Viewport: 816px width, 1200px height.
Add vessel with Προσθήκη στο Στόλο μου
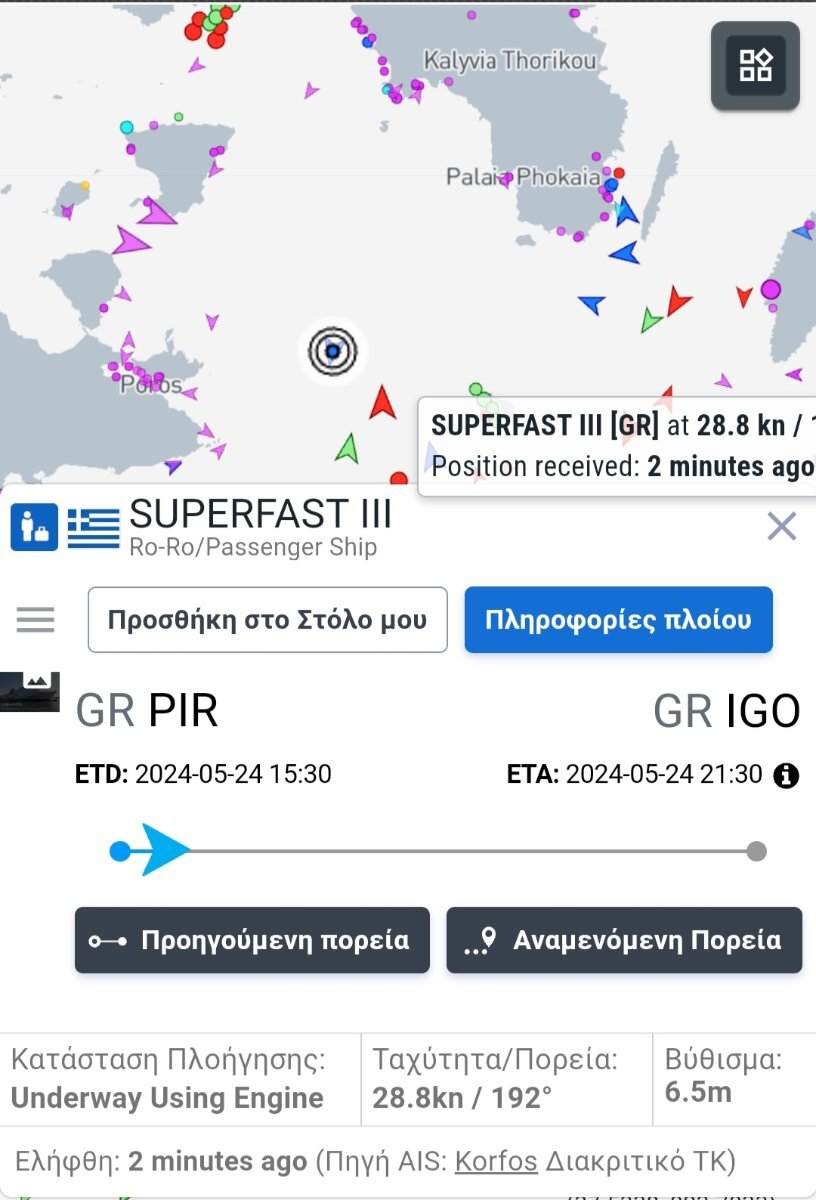tap(267, 620)
